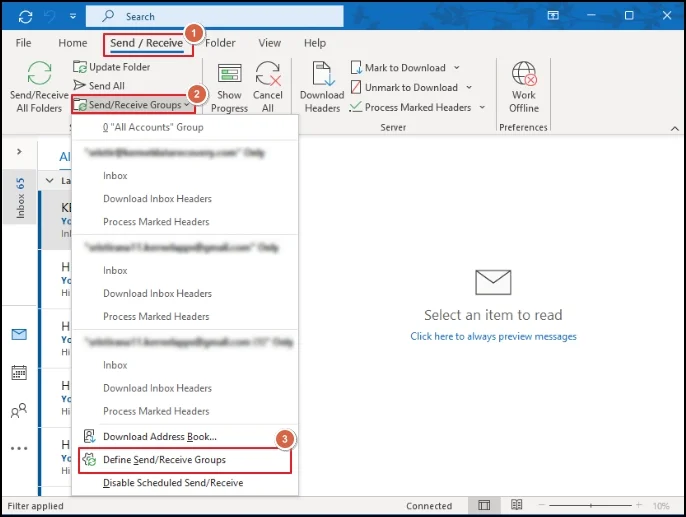
Task: Open Process Marked Headers dropdown arrow
Action: pos(482,107)
